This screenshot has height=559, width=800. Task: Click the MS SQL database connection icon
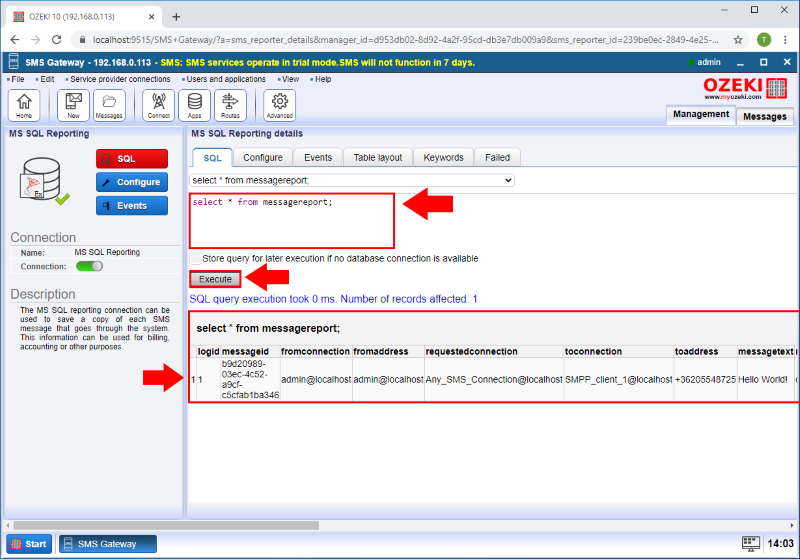tap(43, 180)
